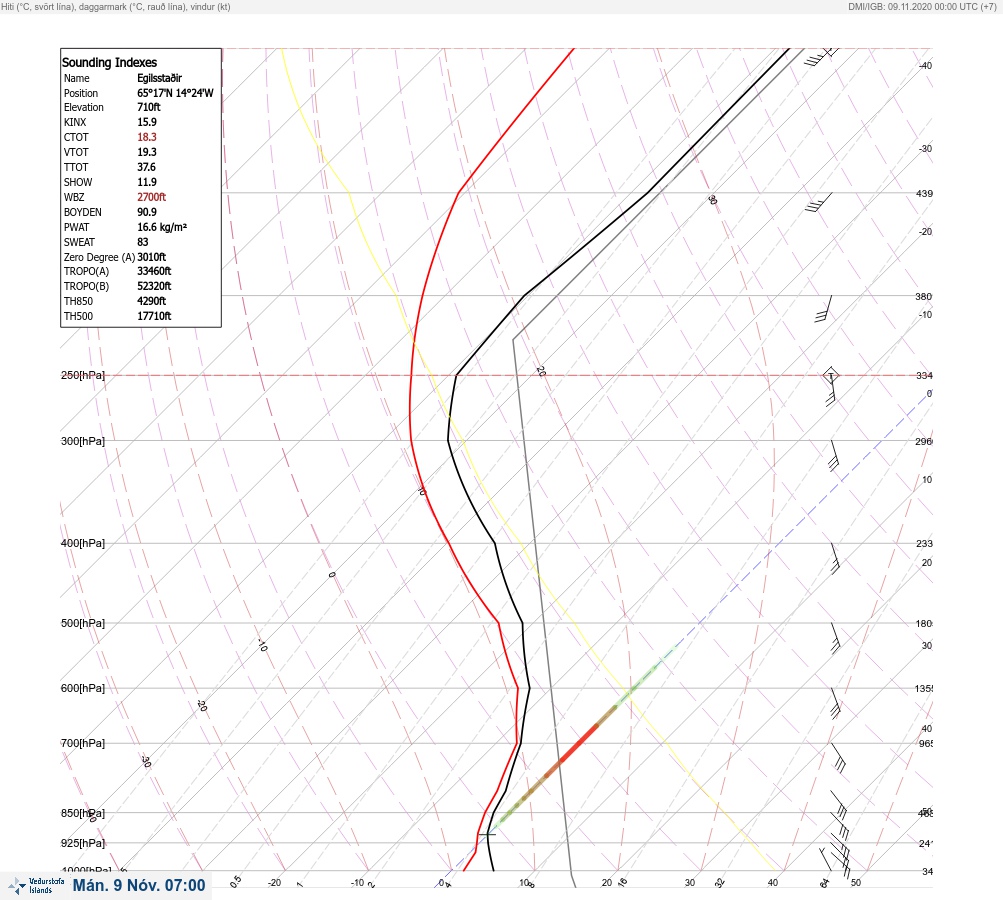Click the 600[hPa] pressure label
The width and height of the screenshot is (1003, 900).
[83, 688]
